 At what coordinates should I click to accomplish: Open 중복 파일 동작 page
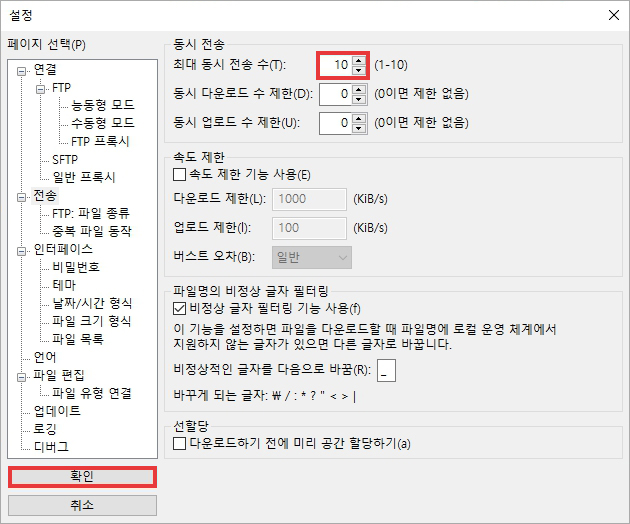point(92,231)
